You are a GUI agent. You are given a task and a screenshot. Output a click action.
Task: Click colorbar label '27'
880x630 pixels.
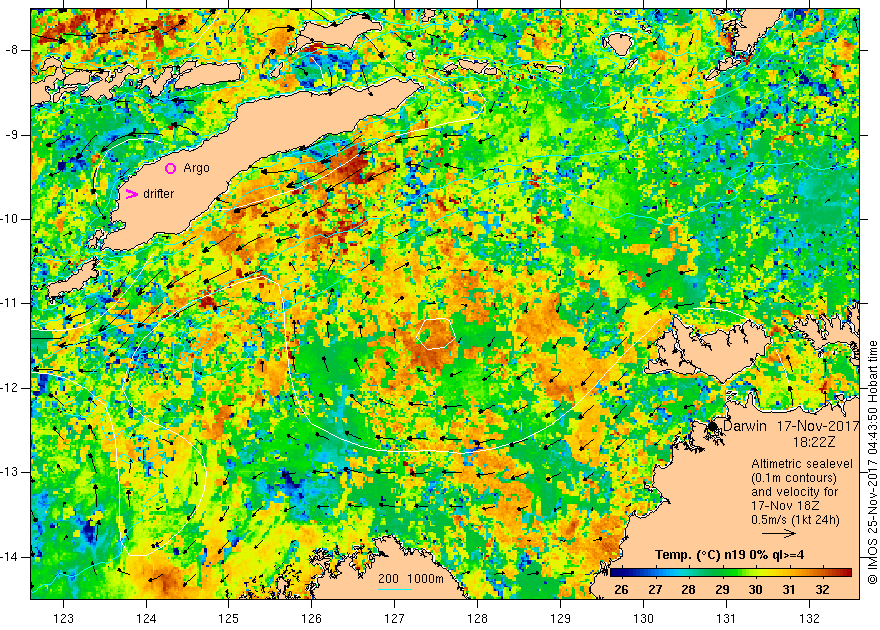click(x=654, y=590)
